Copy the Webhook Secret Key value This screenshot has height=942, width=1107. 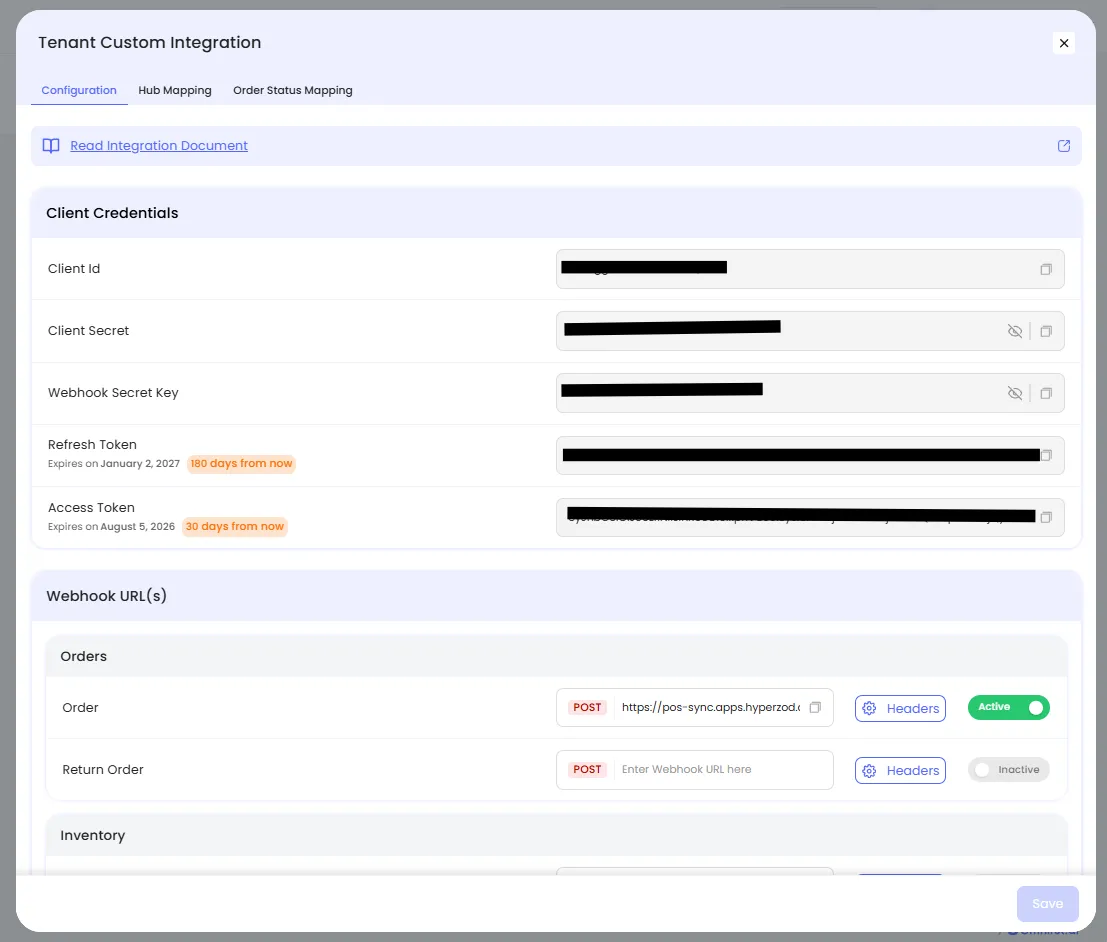coord(1046,393)
